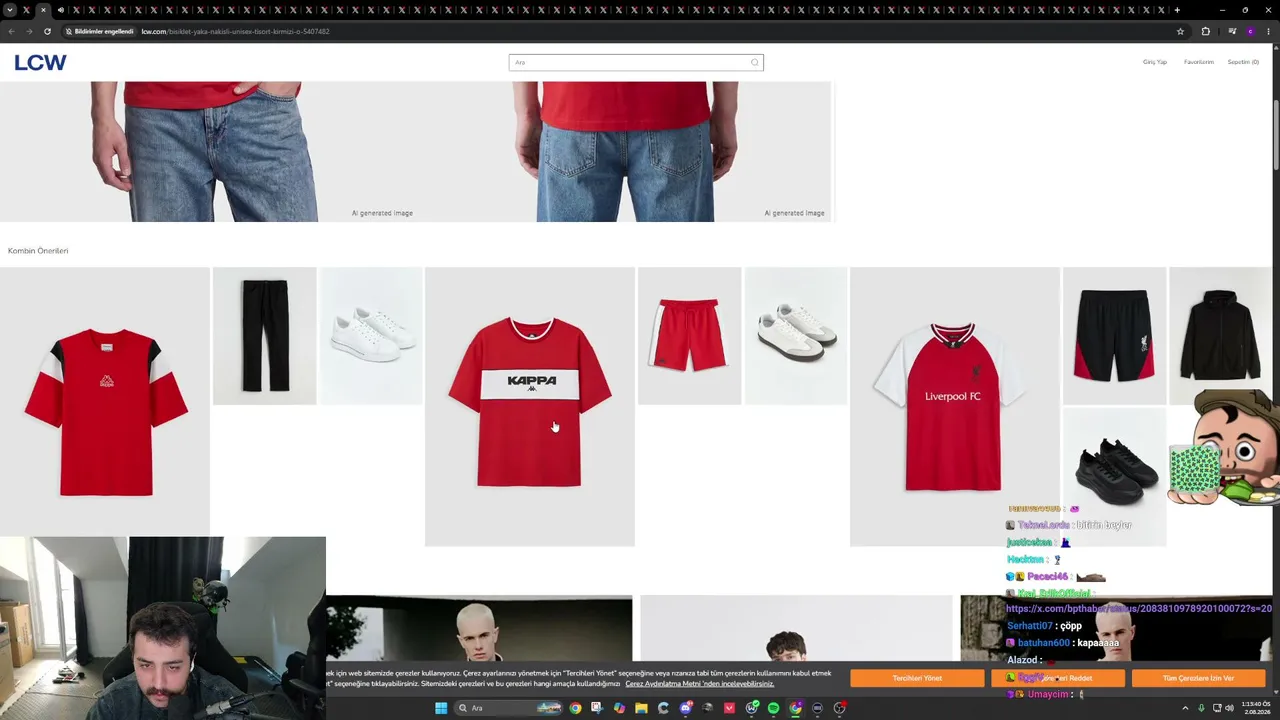1280x720 pixels.
Task: Reload the page with the browser refresh icon
Action: click(47, 31)
